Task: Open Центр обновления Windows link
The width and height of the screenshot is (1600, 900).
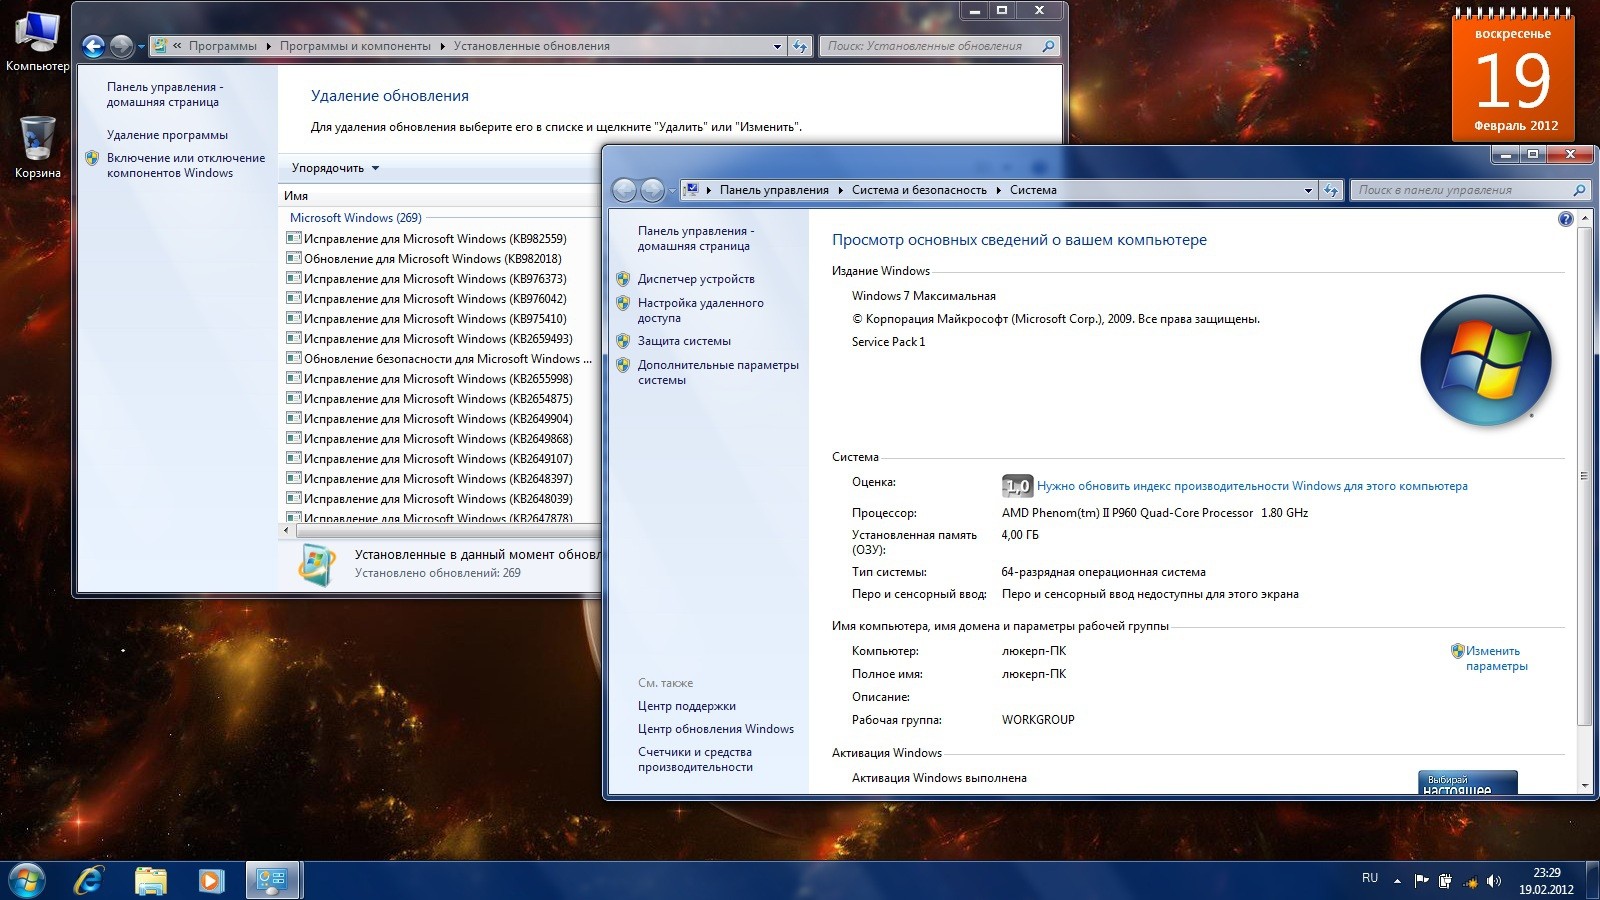Action: point(716,729)
